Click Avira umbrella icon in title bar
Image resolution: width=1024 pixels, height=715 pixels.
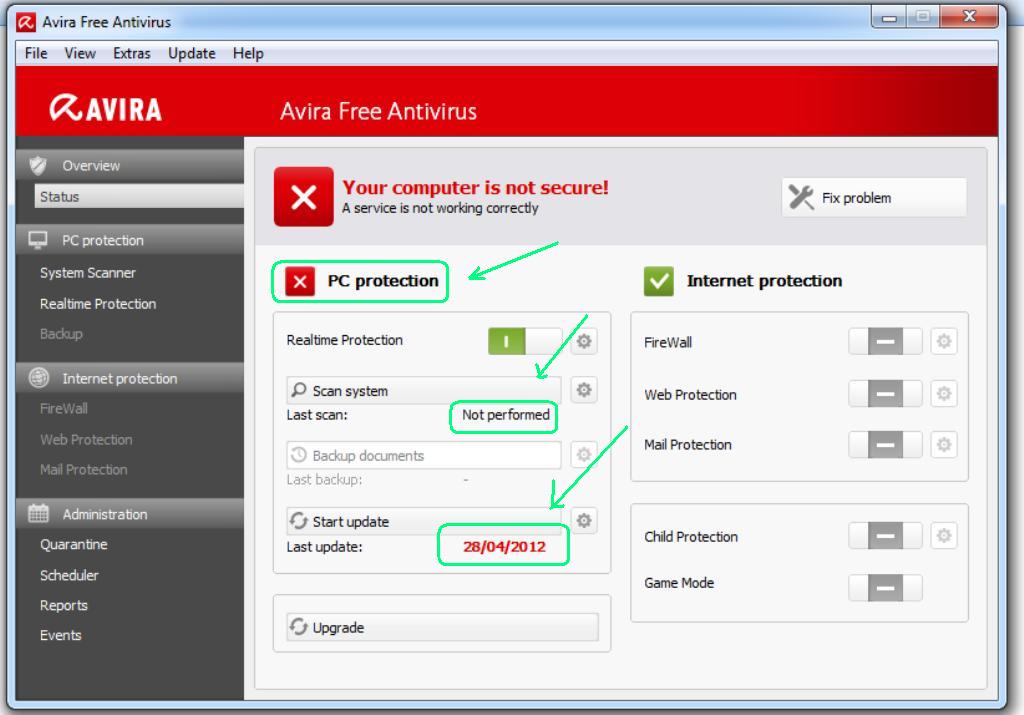point(26,22)
